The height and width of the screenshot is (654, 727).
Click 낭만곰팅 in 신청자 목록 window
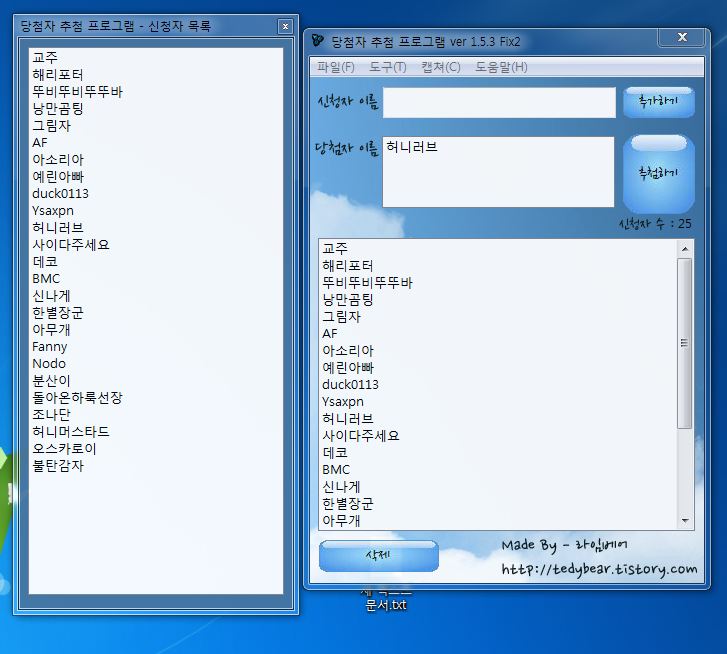pyautogui.click(x=58, y=108)
